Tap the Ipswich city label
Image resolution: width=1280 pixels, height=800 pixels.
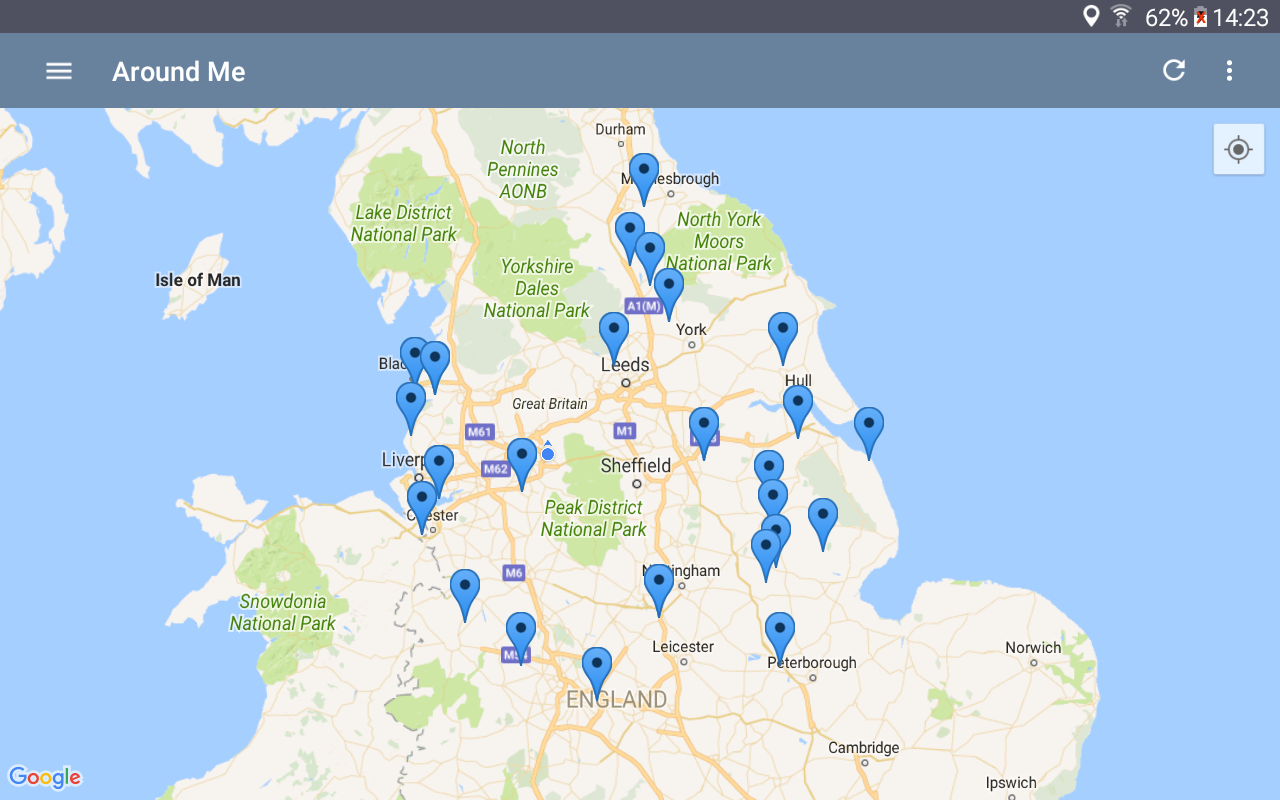tap(1011, 783)
